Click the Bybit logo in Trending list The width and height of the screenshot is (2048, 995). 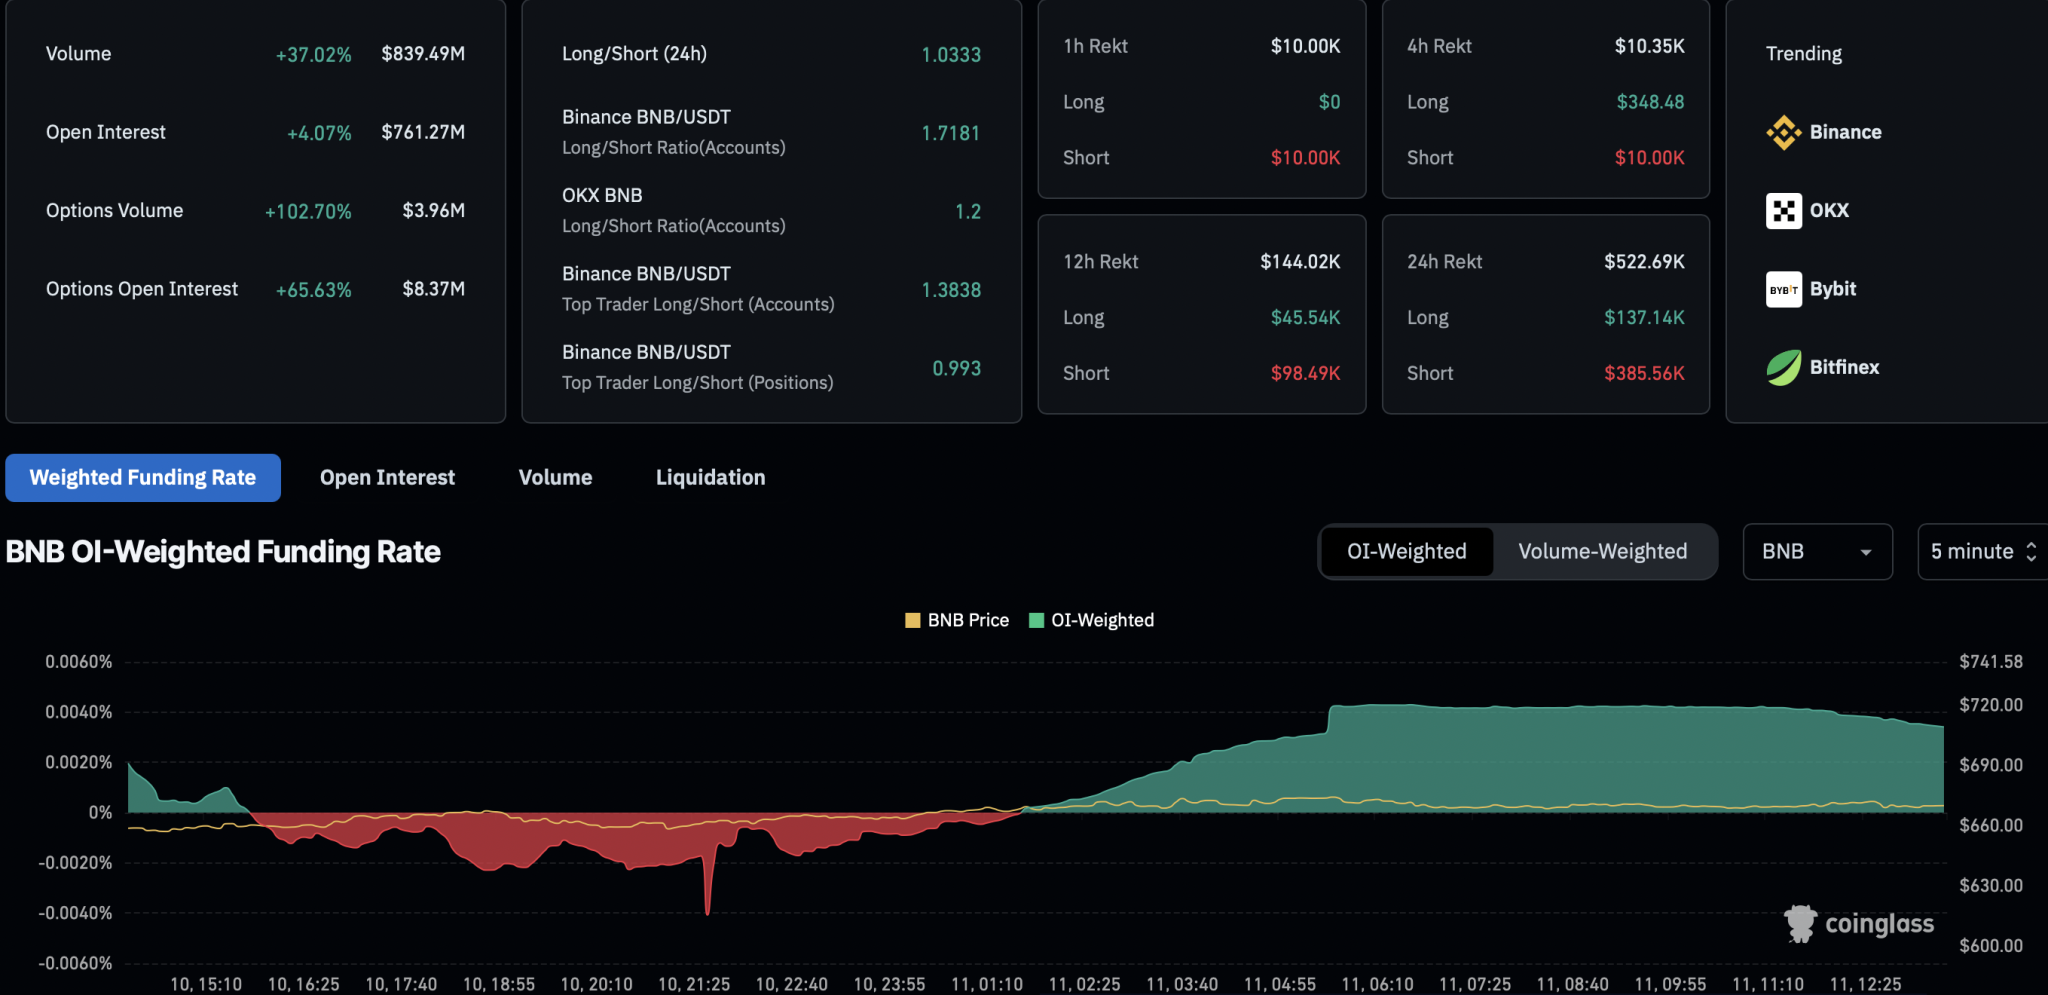coord(1784,289)
